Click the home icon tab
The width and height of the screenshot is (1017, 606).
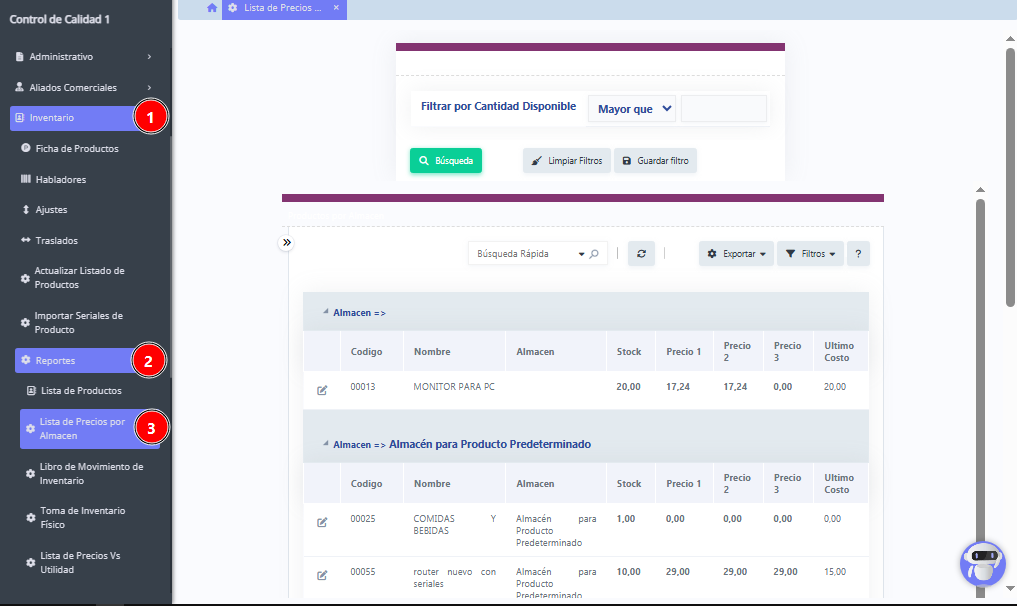point(211,8)
